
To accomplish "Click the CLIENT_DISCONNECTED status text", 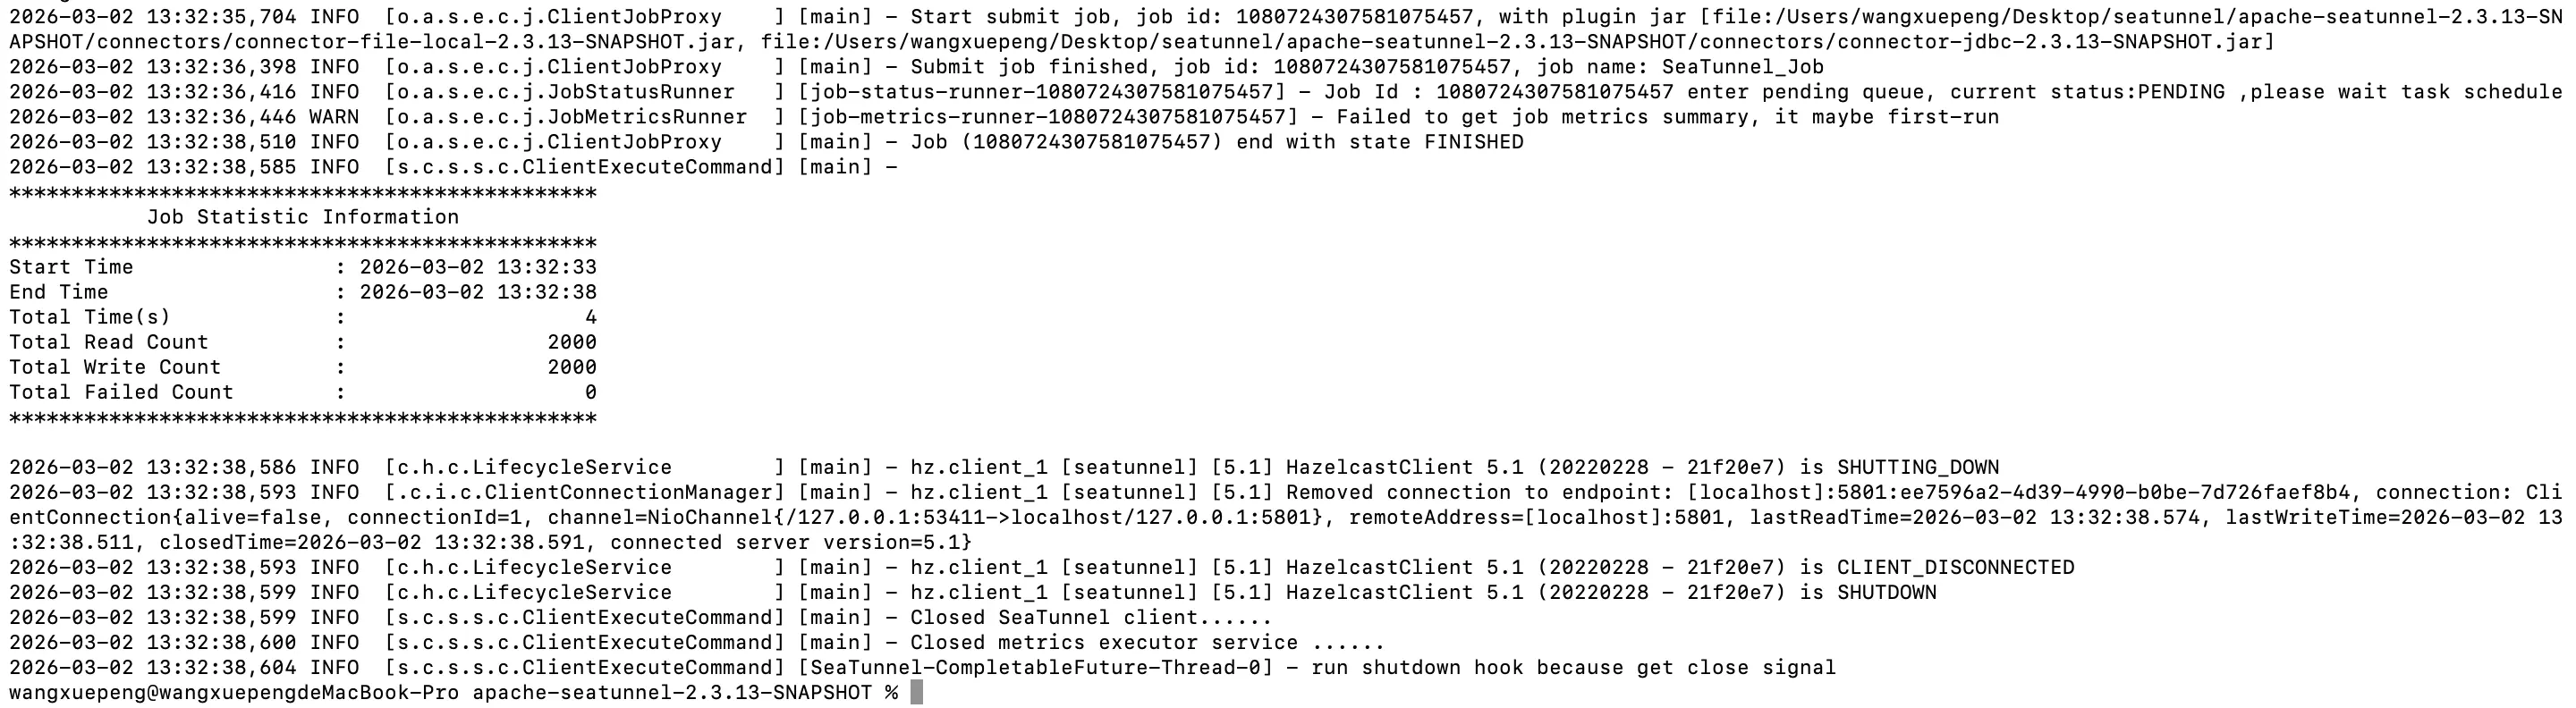I will [x=1955, y=567].
